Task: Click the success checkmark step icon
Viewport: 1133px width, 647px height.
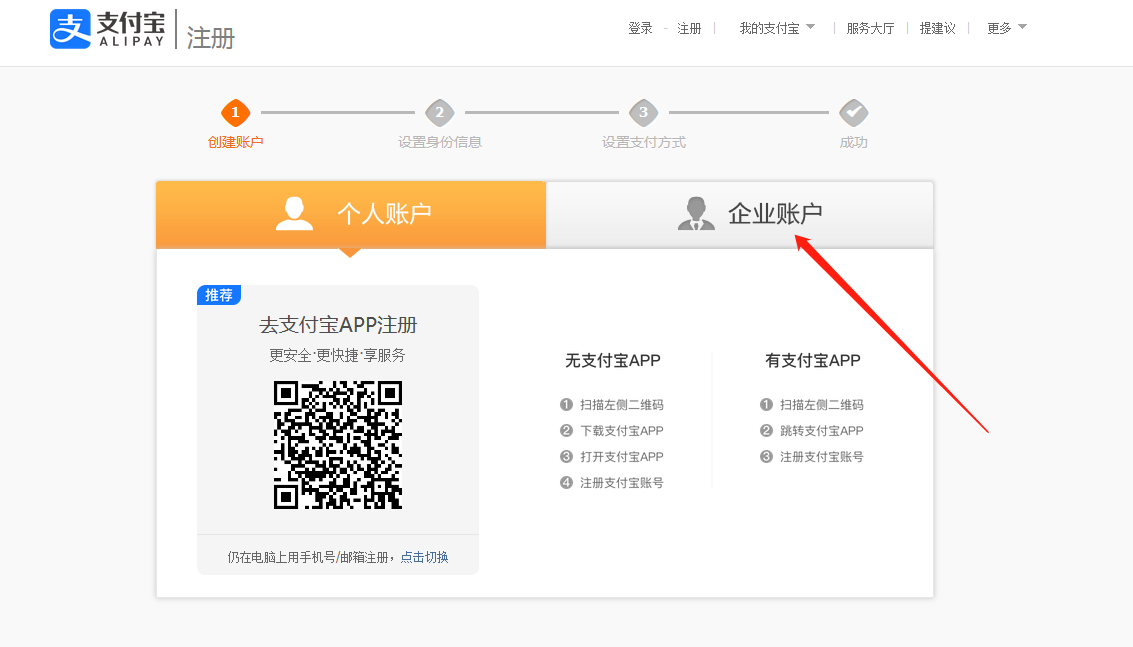Action: (x=853, y=112)
